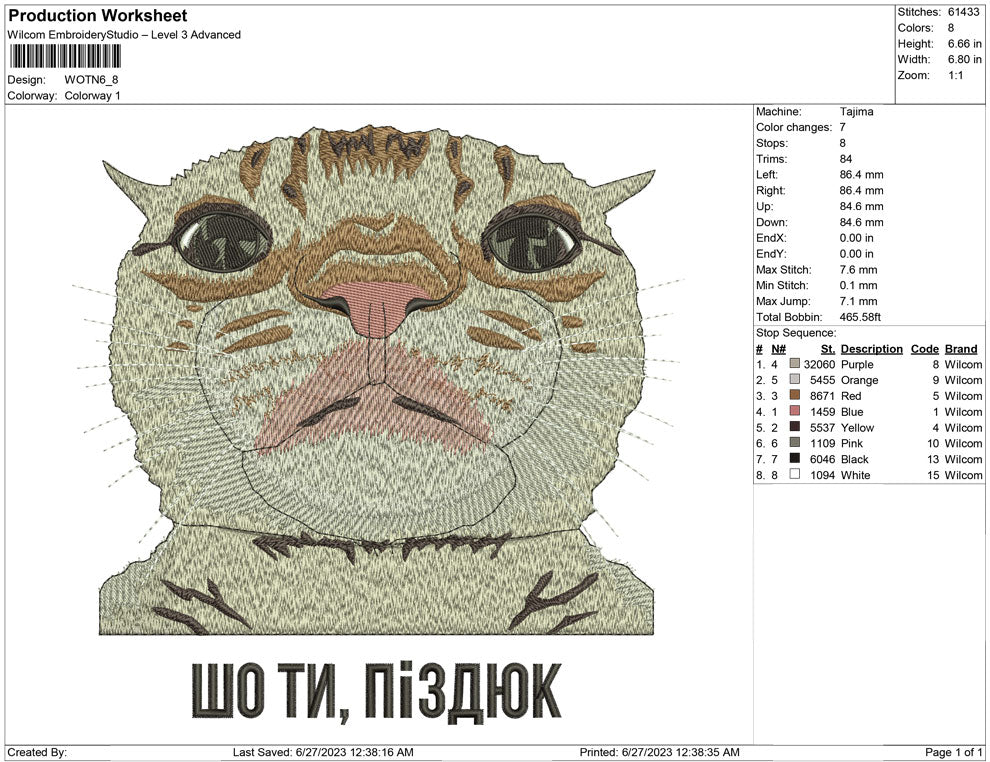This screenshot has height=762, width=990.
Task: Click the embroidered cat design preview
Action: click(379, 379)
